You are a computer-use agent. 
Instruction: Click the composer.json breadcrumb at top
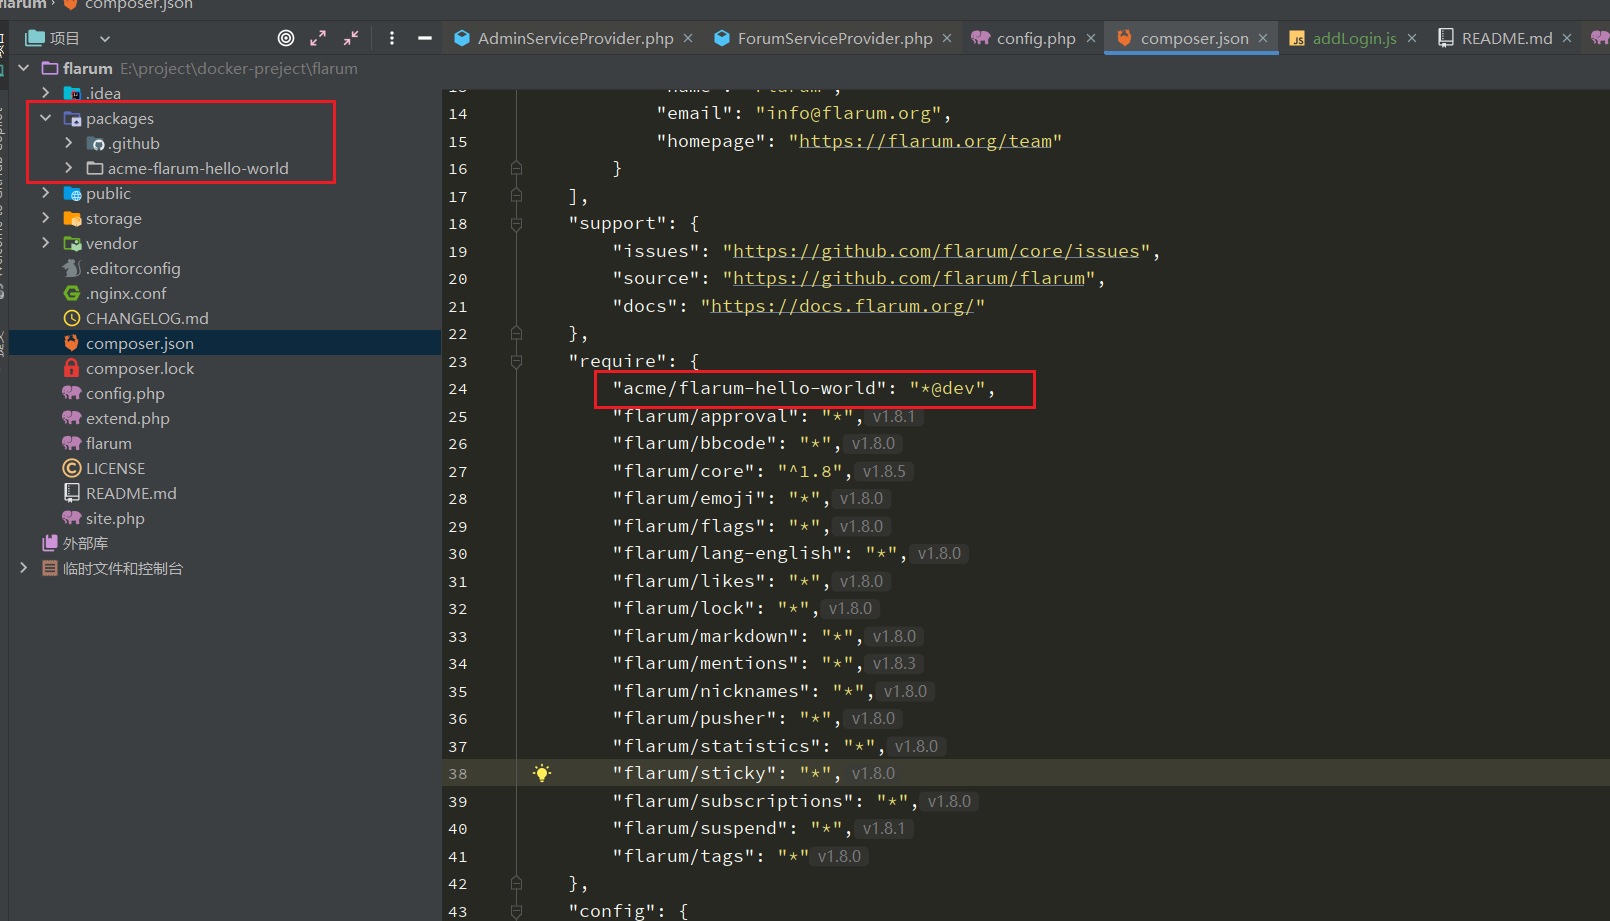[139, 5]
